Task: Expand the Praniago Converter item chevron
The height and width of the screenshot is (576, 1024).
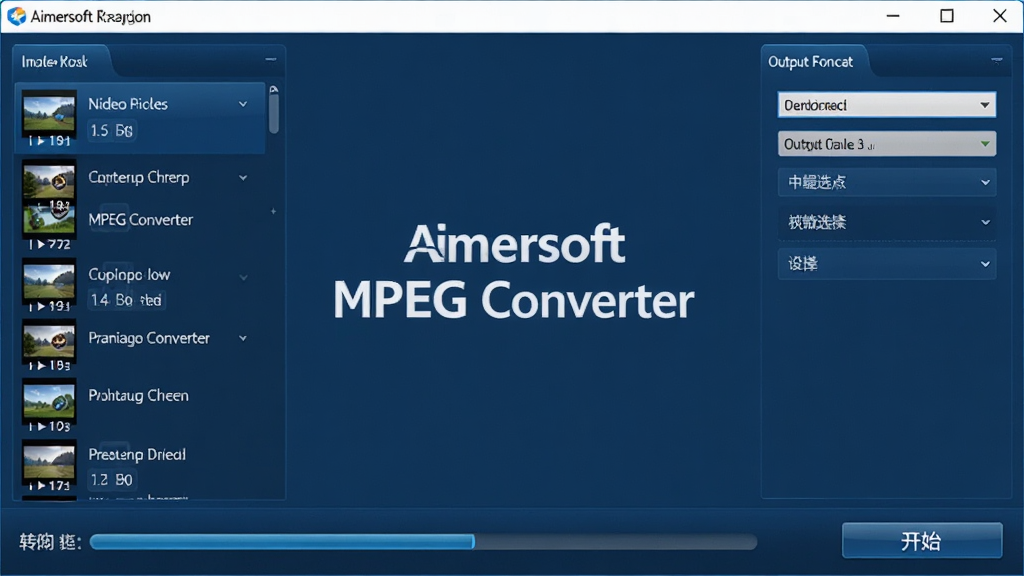Action: click(x=243, y=338)
